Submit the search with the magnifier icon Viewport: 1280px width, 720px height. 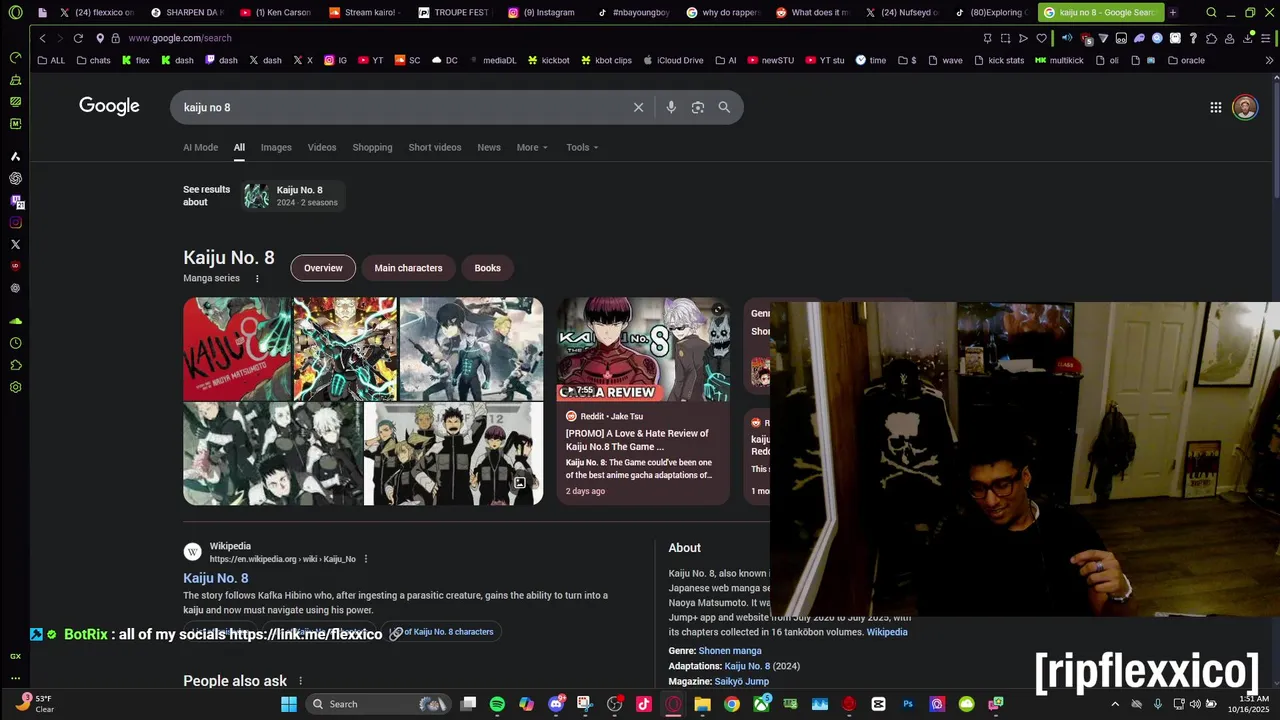724,107
